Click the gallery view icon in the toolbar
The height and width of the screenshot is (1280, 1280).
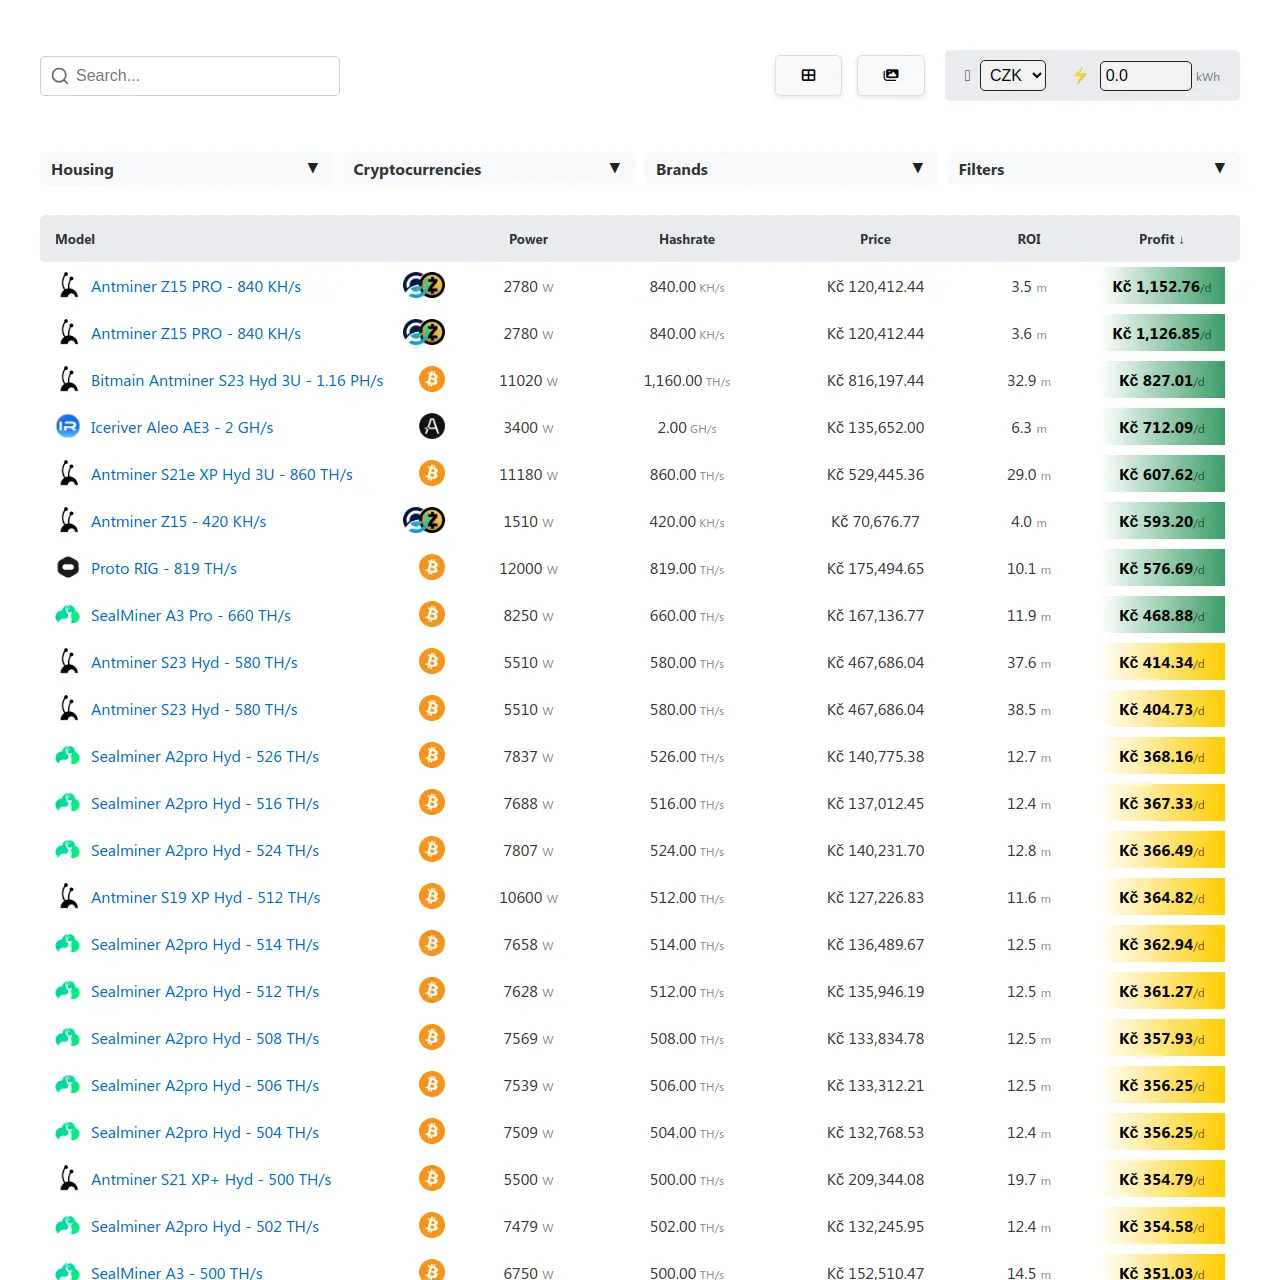890,75
